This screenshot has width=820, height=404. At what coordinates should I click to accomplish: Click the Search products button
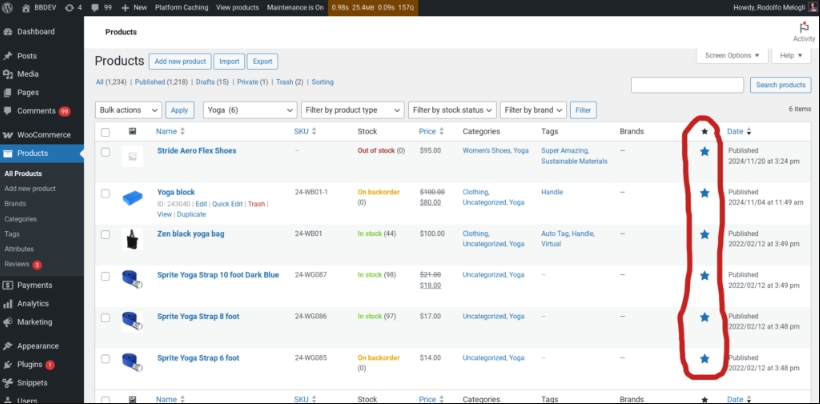780,85
